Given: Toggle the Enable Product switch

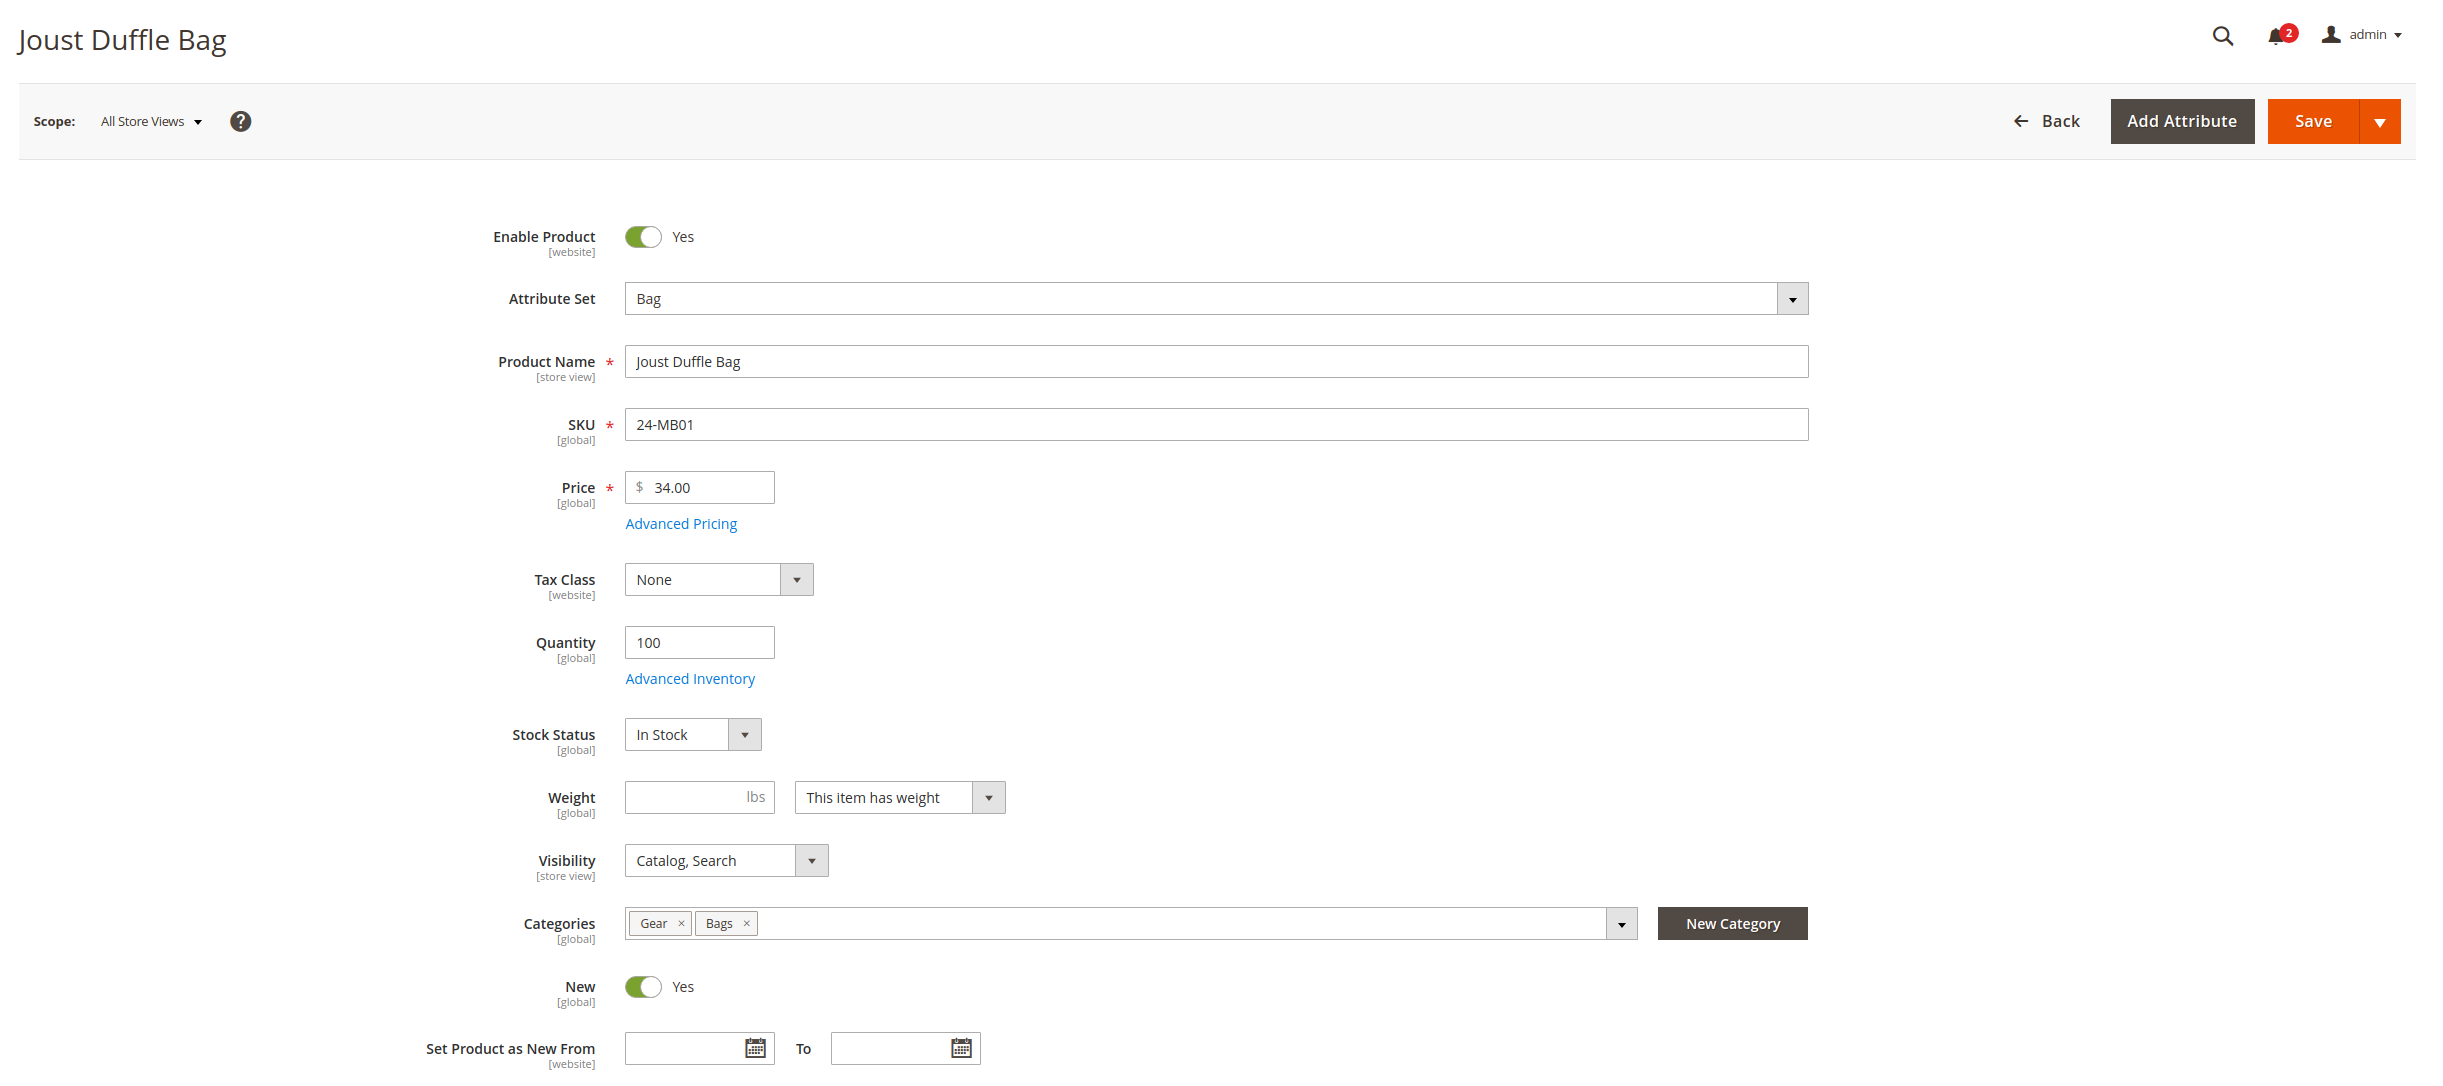Looking at the screenshot, I should 643,237.
